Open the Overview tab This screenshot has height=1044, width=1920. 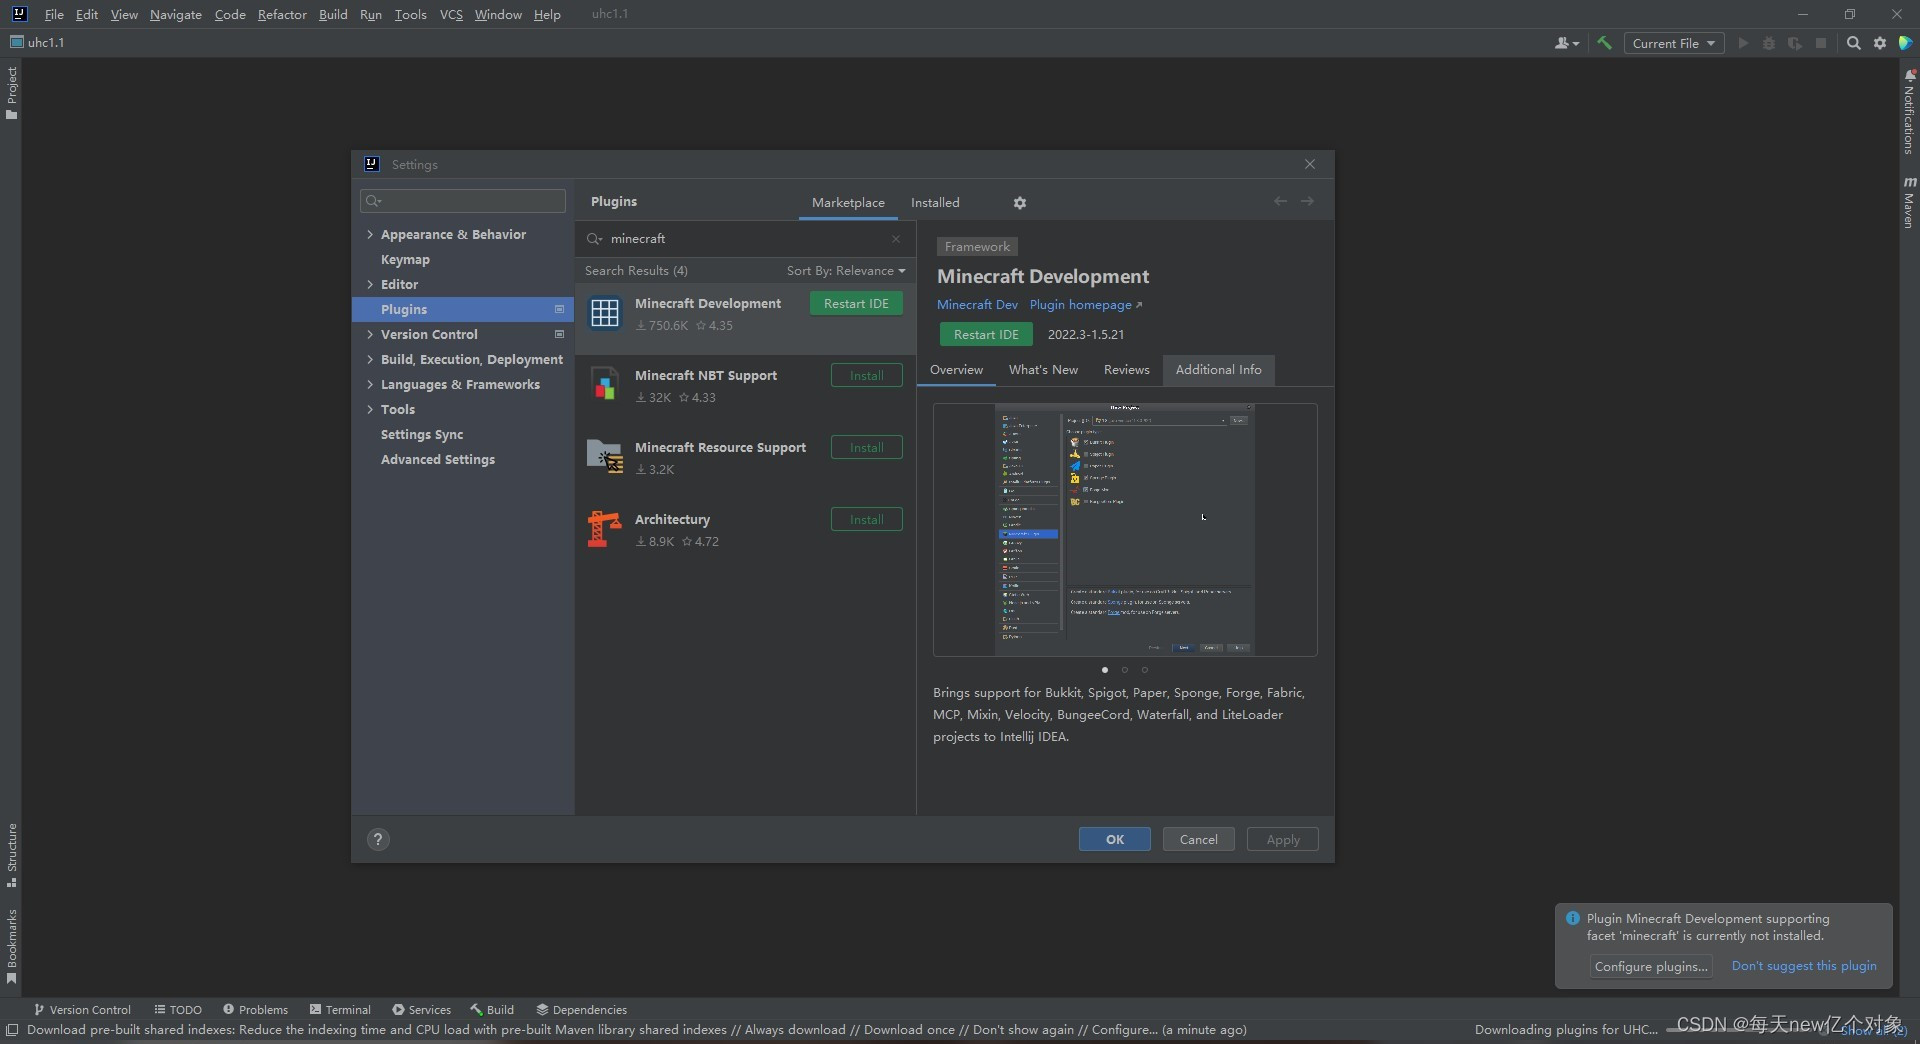click(x=956, y=370)
